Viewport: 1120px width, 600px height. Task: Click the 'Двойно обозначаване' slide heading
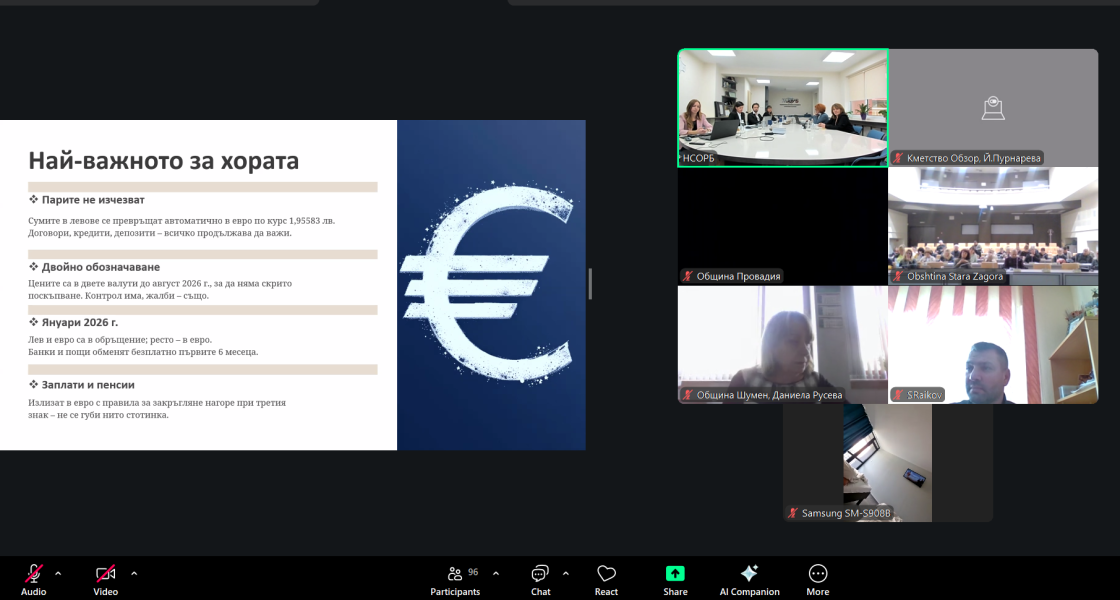pyautogui.click(x=101, y=267)
